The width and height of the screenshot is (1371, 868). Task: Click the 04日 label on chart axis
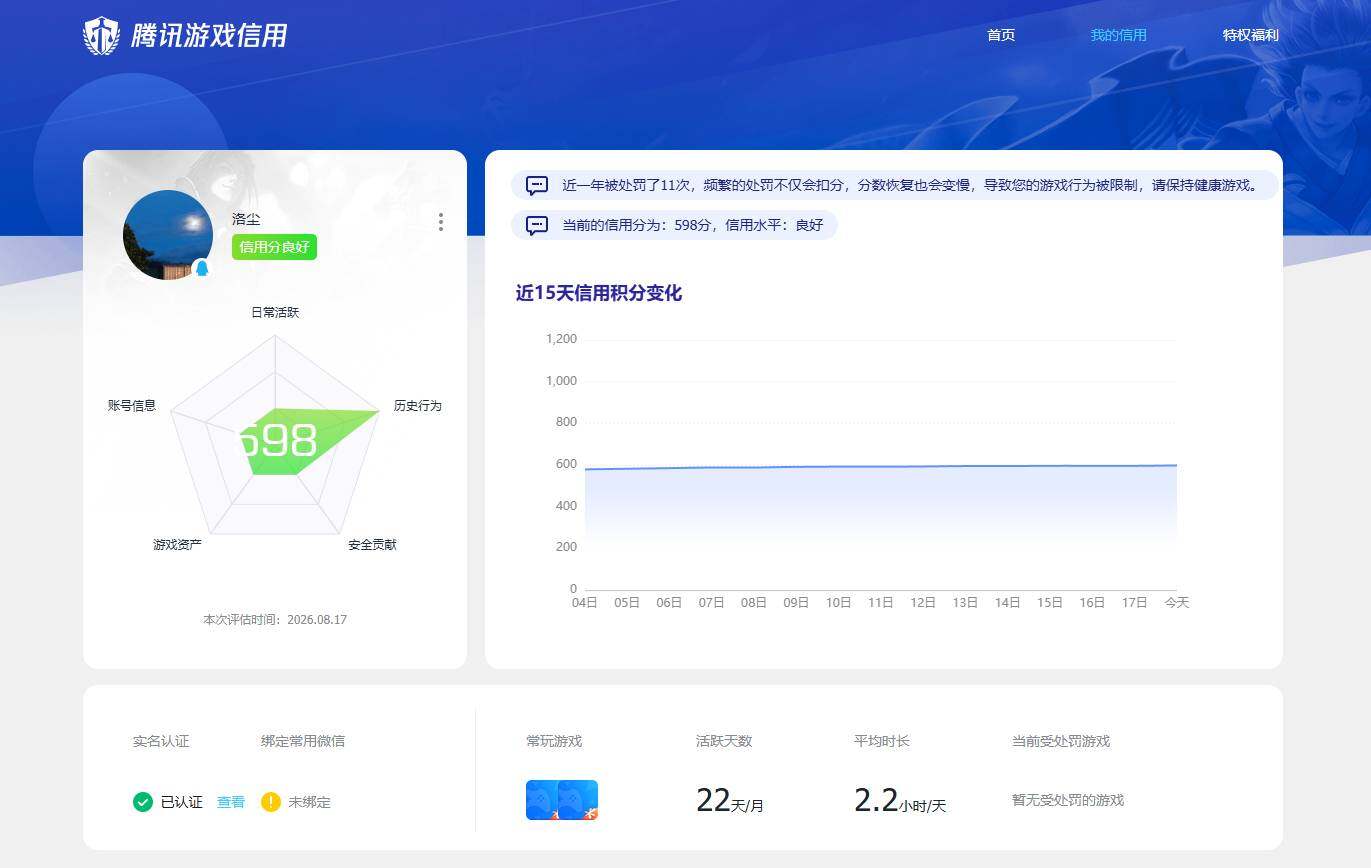(x=584, y=603)
